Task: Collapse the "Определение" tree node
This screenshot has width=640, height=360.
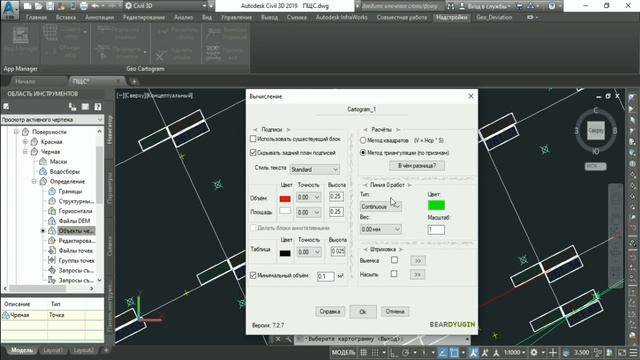Action: click(34, 181)
